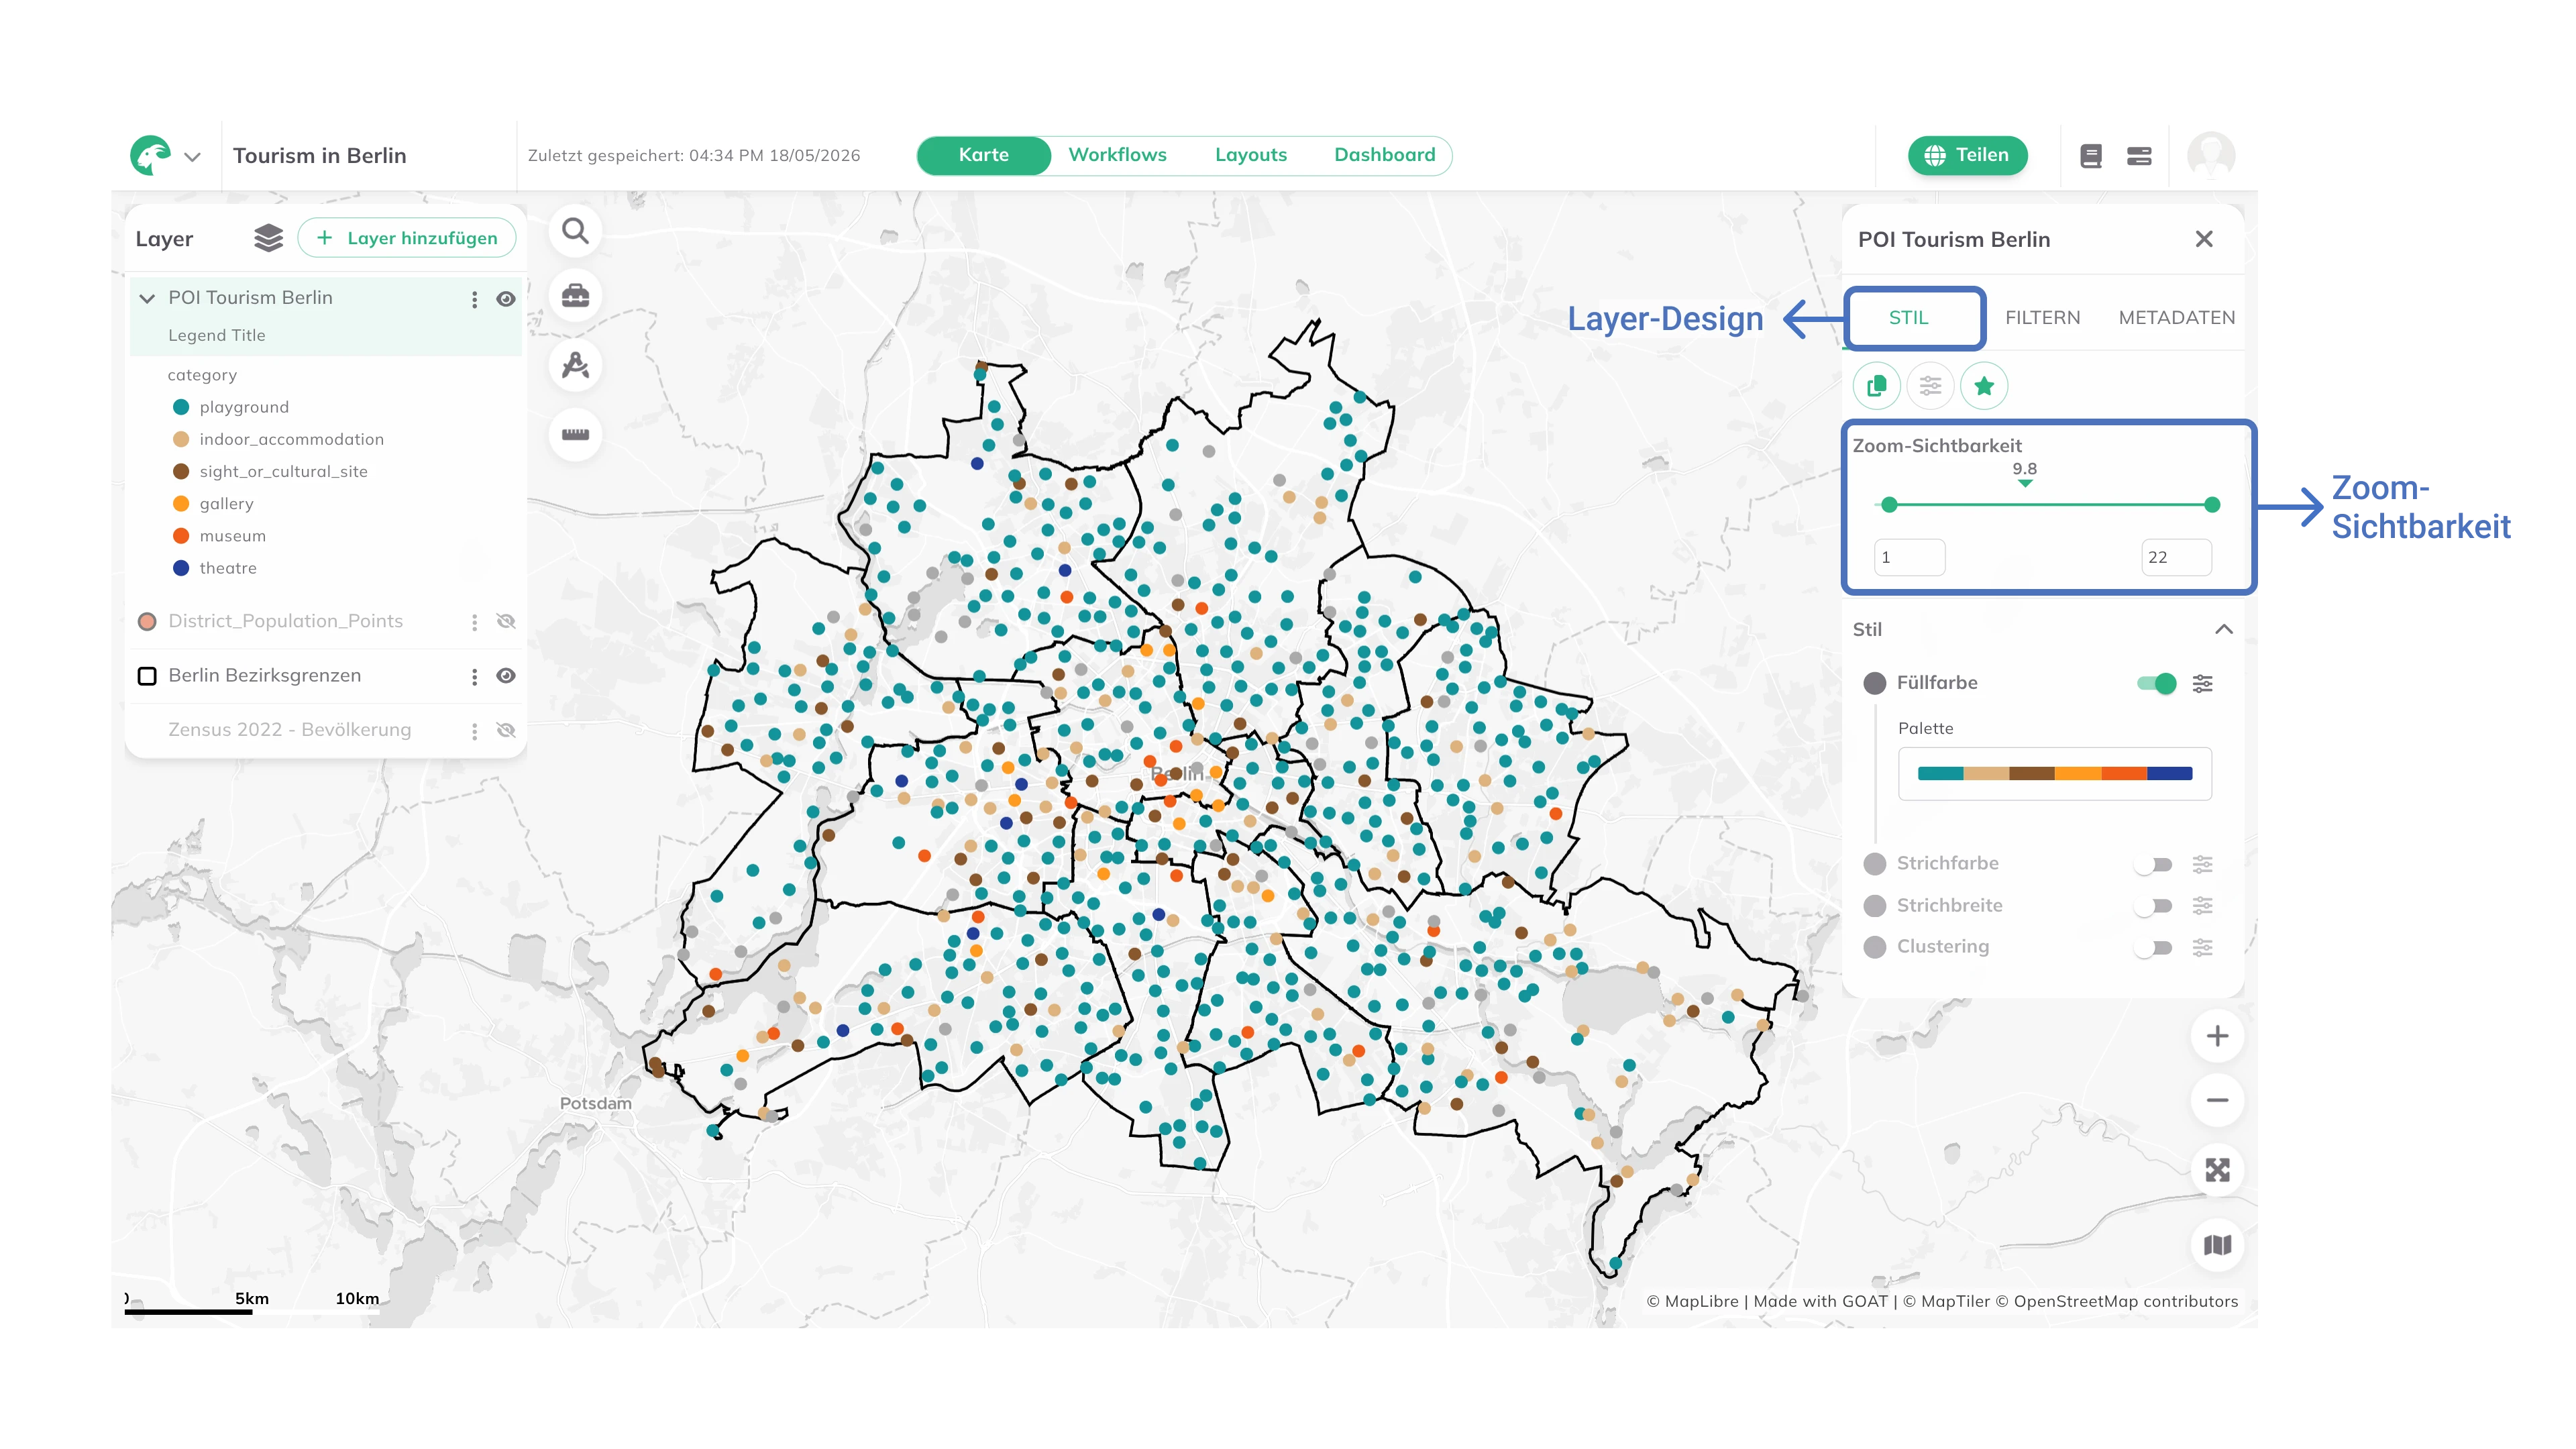Enable the Strichfarbe toggle

2153,865
